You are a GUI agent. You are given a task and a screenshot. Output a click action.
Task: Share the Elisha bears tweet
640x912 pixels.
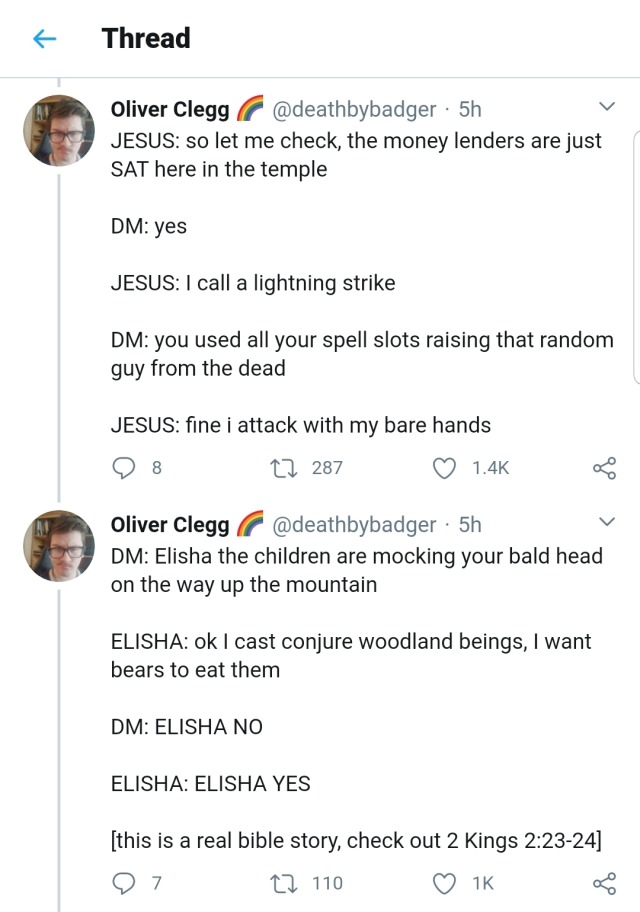(x=603, y=883)
